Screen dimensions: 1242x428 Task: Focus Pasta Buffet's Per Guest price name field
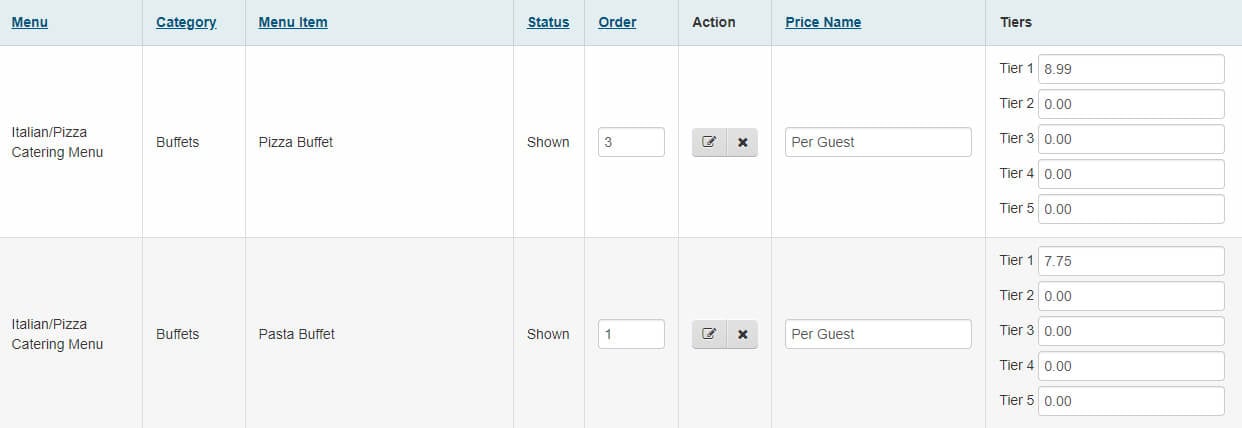[x=877, y=334]
